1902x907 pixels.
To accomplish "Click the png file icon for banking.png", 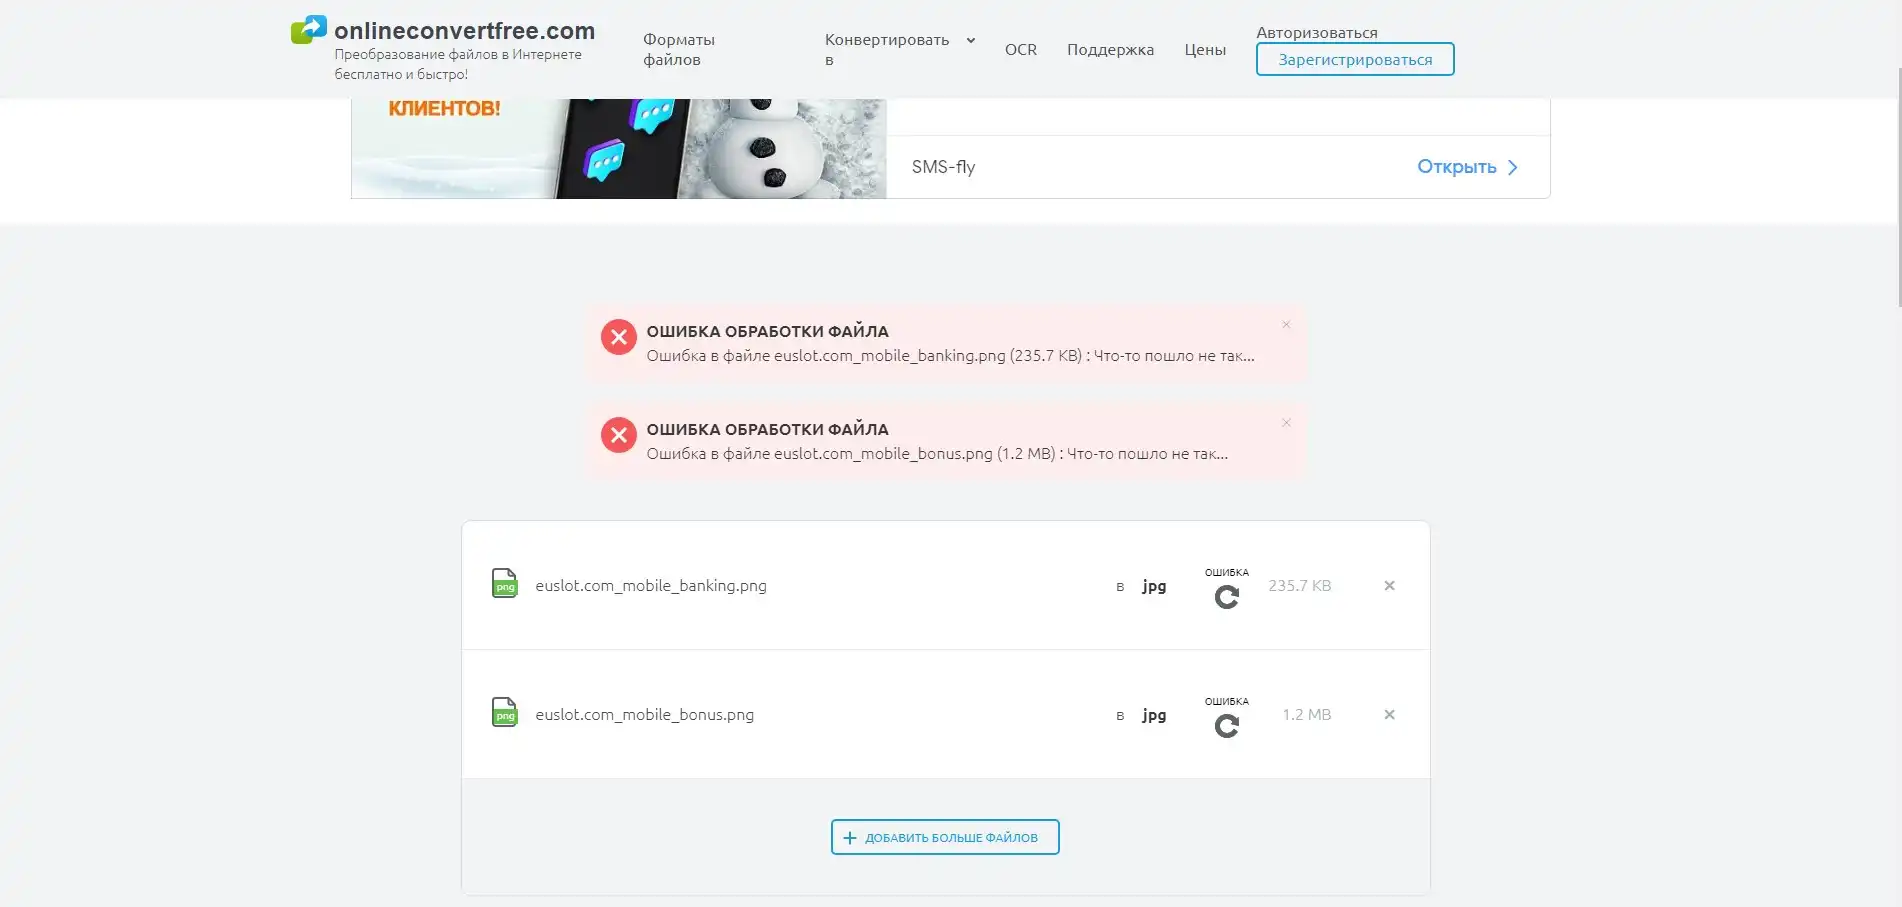I will [x=505, y=583].
